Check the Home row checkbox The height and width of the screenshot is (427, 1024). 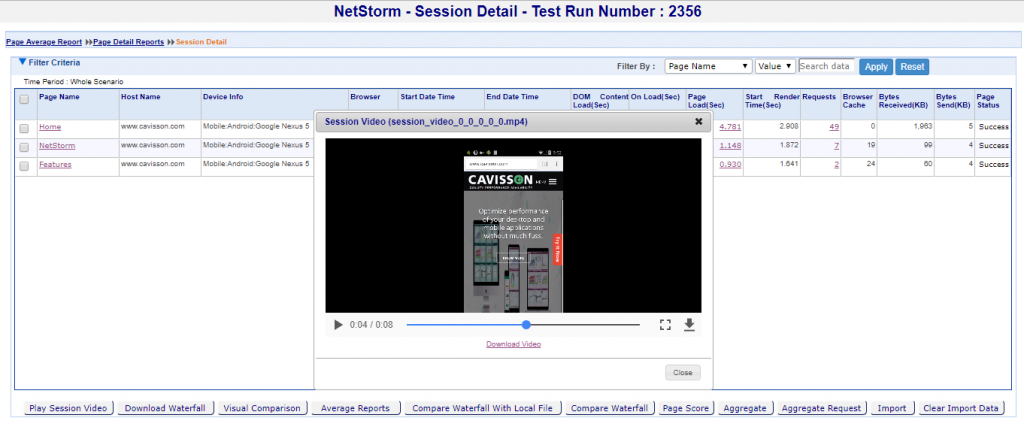24,127
